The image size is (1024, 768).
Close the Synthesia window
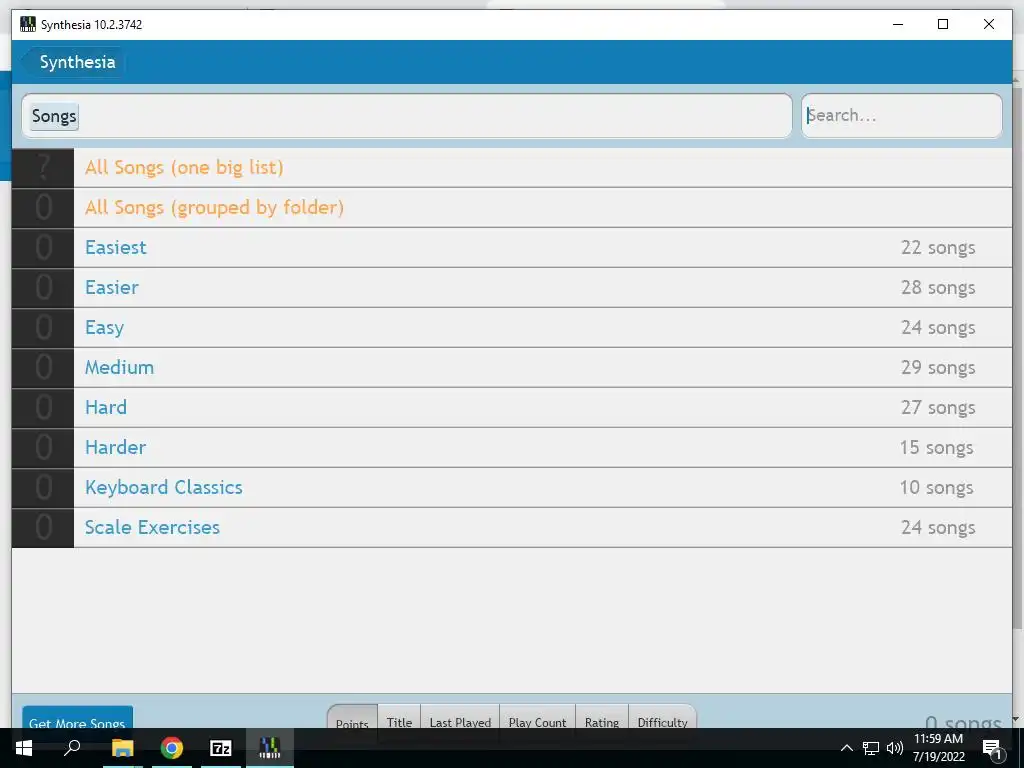989,24
